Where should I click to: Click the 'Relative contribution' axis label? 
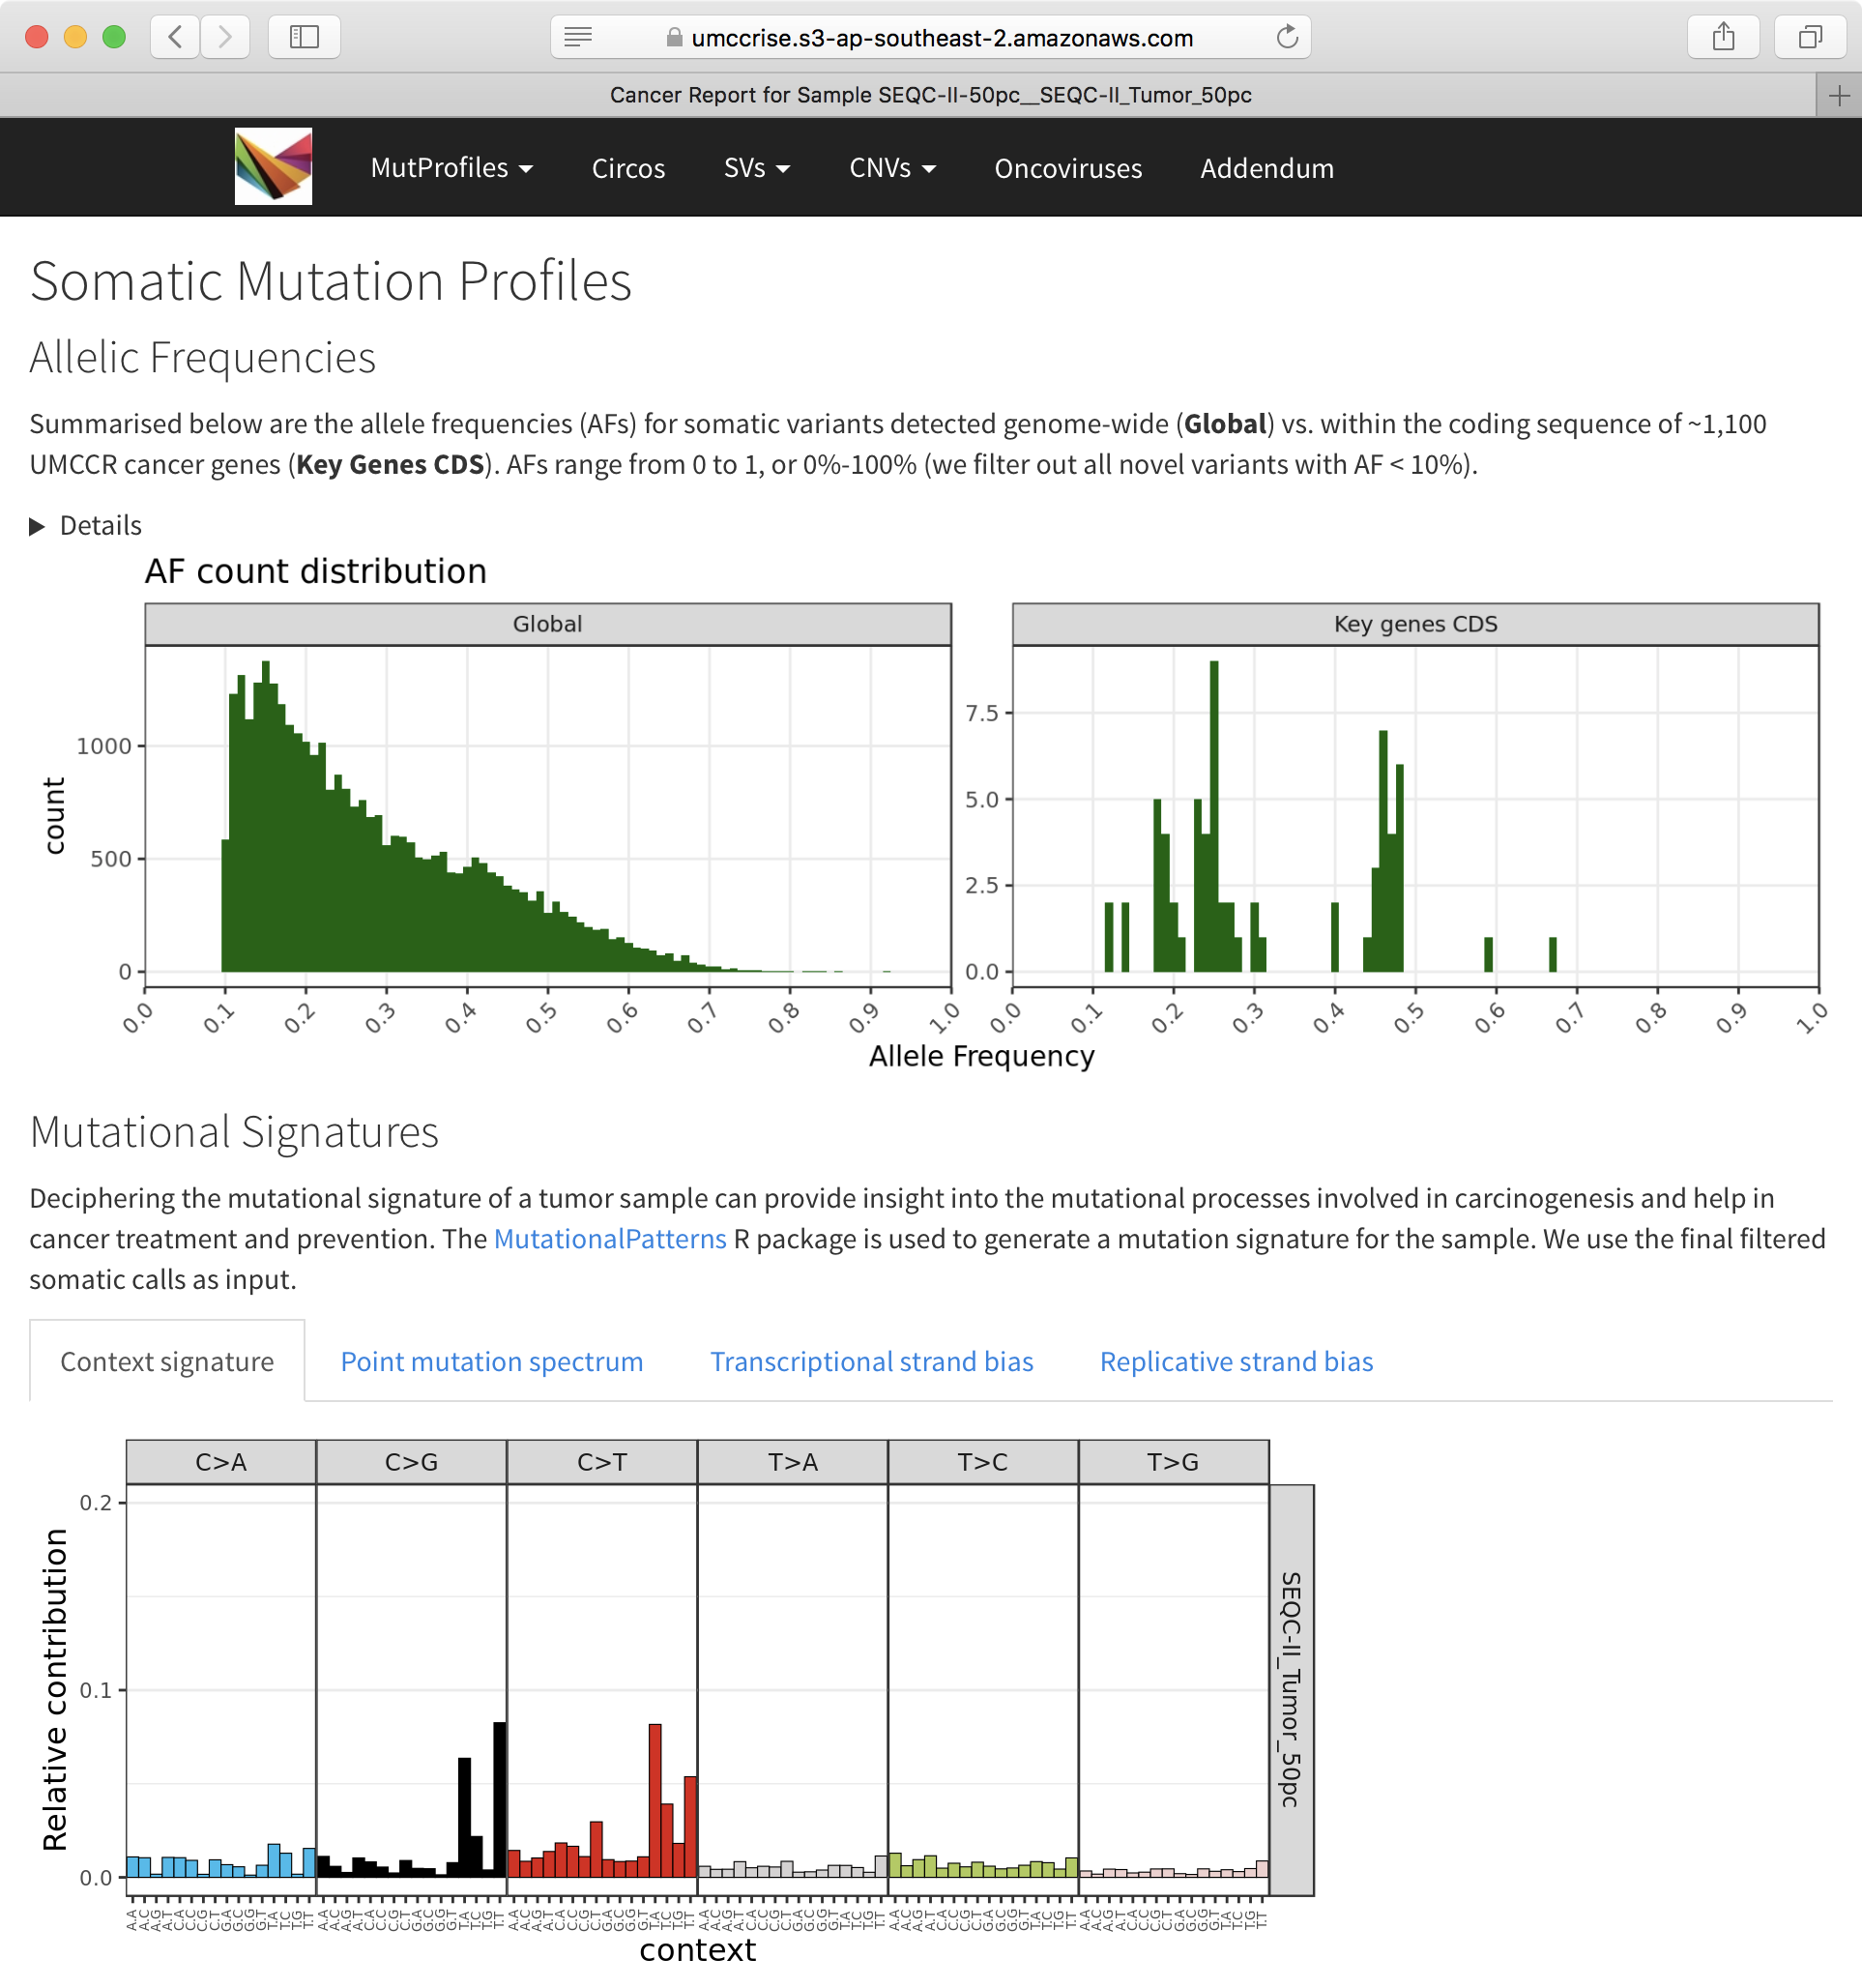pos(55,1689)
